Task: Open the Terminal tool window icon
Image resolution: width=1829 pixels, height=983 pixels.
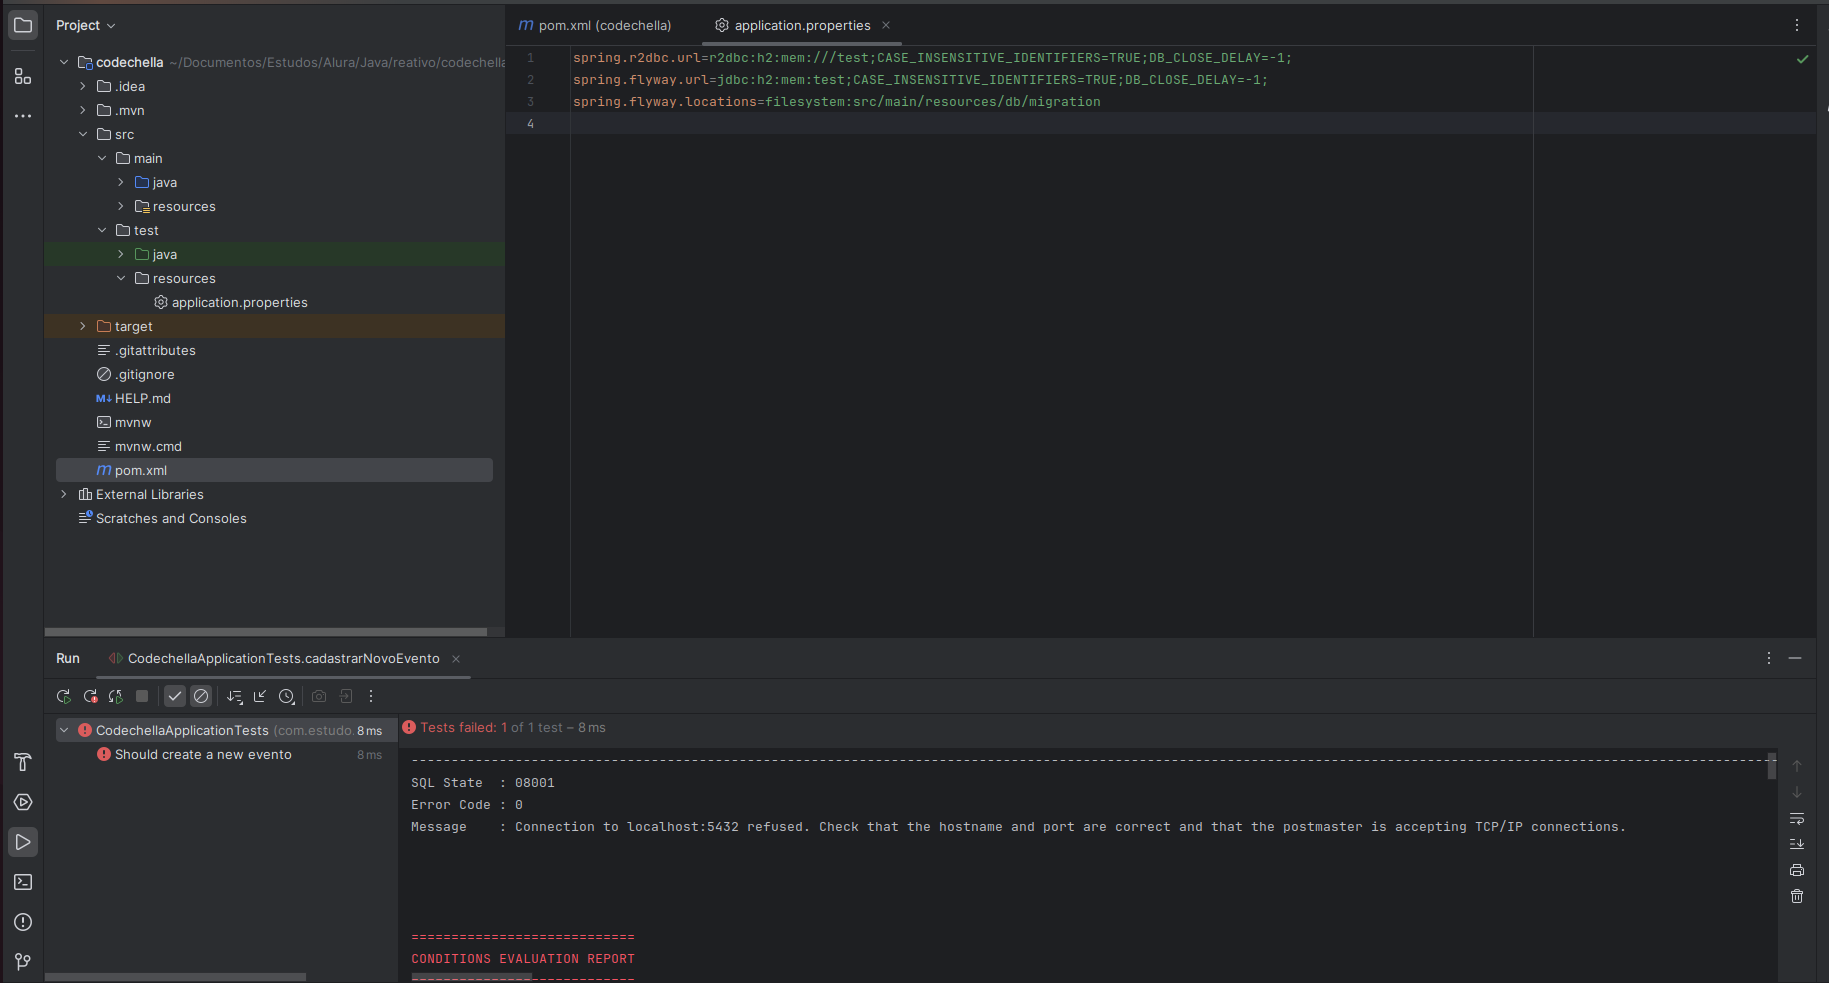Action: coord(23,882)
